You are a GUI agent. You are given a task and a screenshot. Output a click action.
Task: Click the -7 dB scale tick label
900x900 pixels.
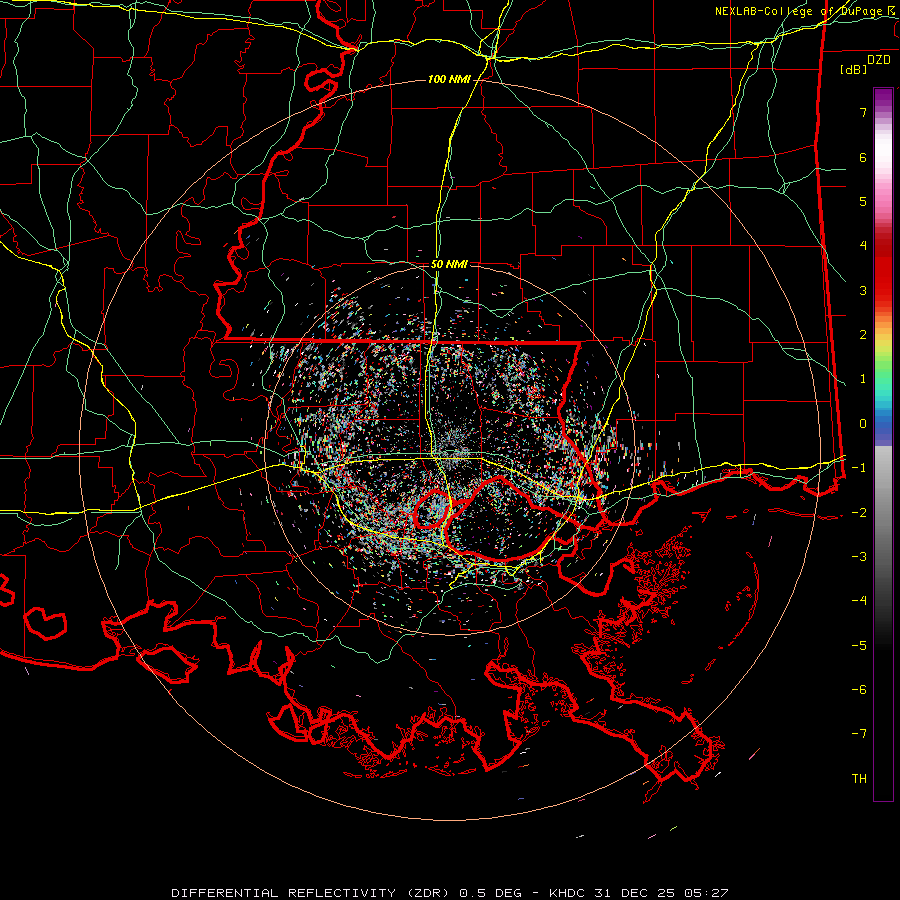point(859,734)
